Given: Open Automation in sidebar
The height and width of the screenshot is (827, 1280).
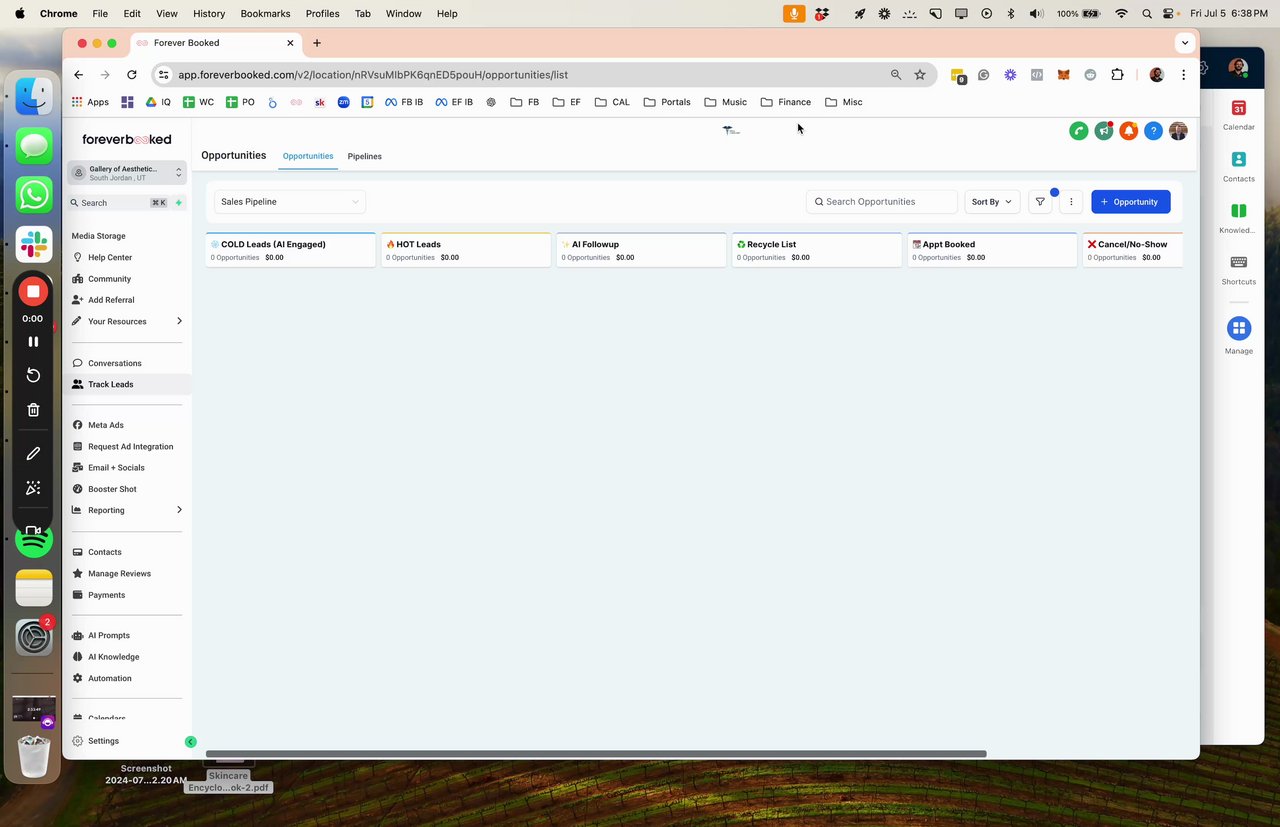Looking at the screenshot, I should (109, 678).
